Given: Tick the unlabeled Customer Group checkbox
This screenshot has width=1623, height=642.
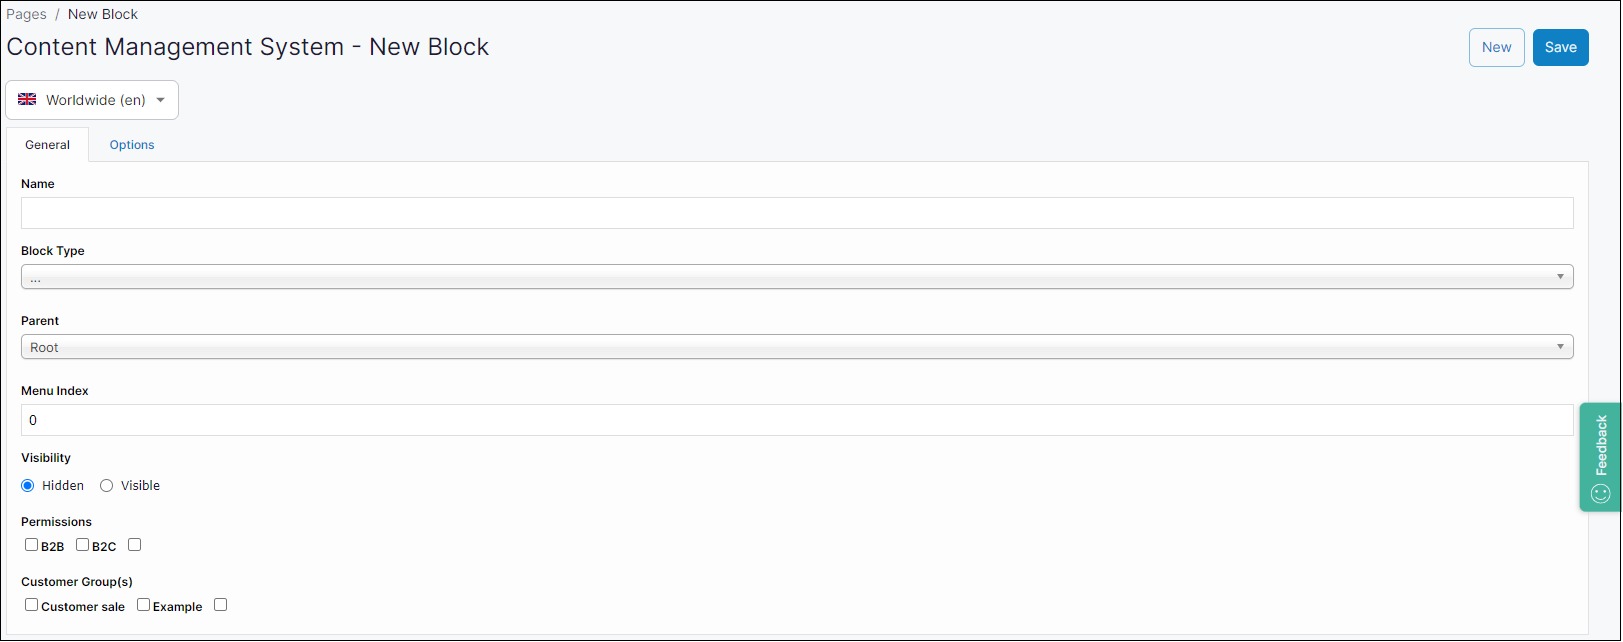Looking at the screenshot, I should 221,605.
